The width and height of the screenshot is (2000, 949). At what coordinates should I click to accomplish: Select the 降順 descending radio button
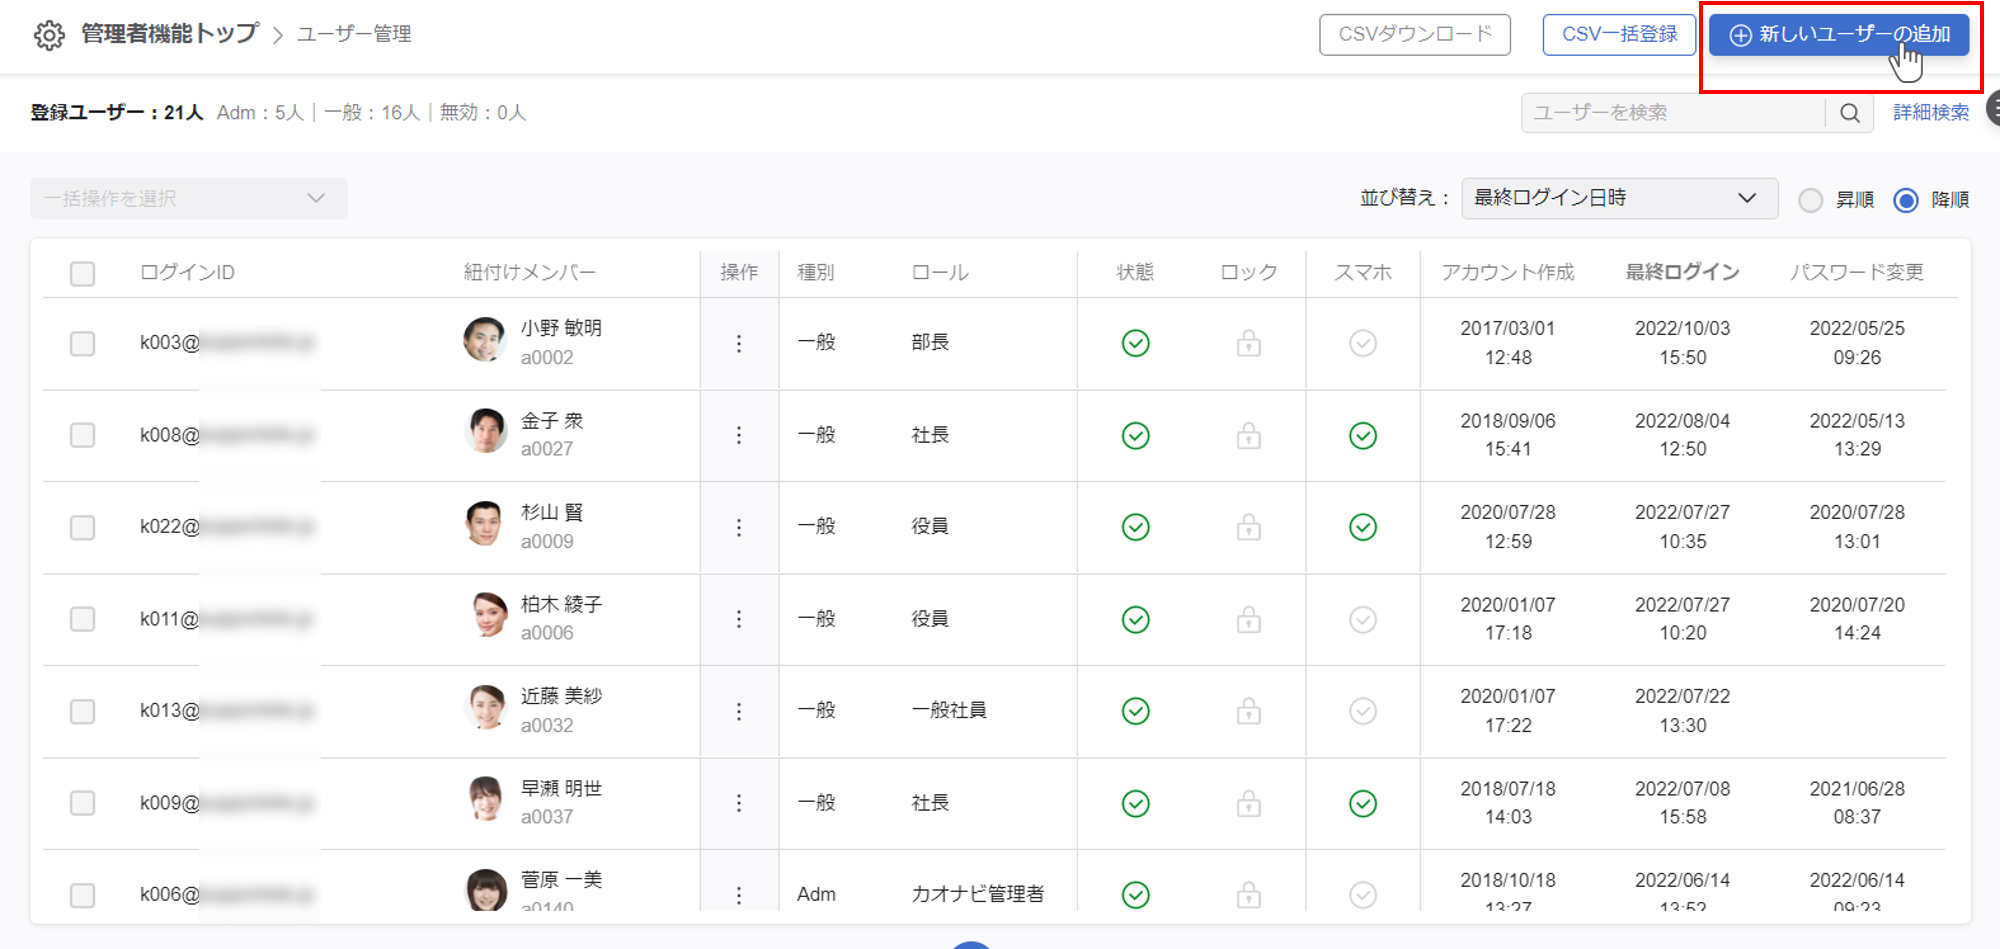click(x=1906, y=200)
